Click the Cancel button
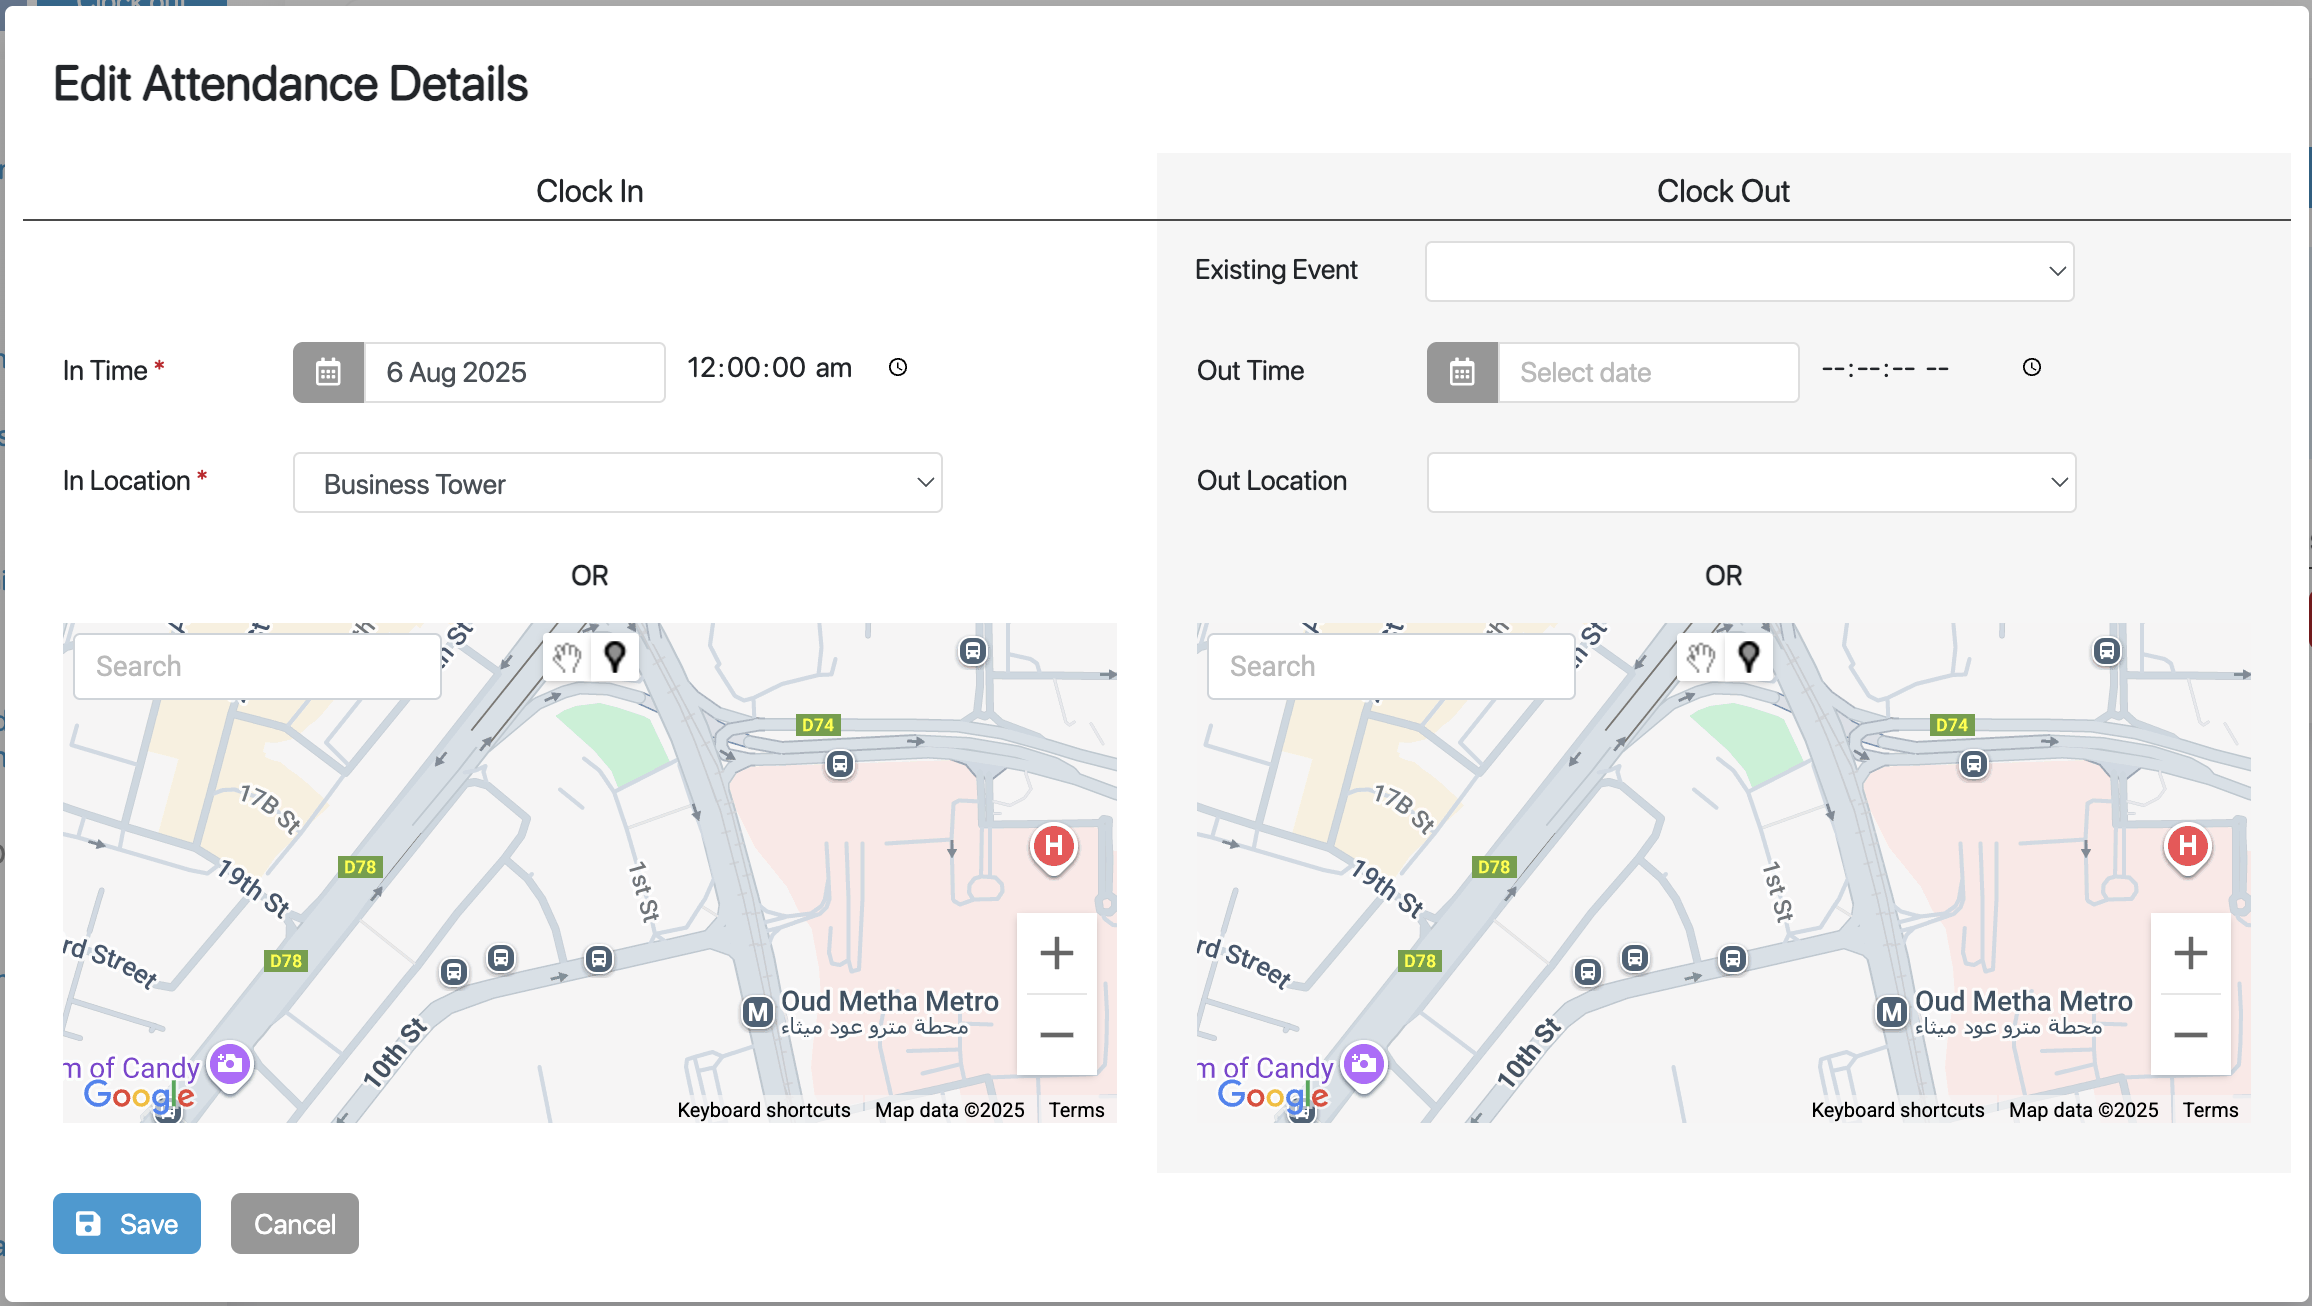 [x=294, y=1223]
